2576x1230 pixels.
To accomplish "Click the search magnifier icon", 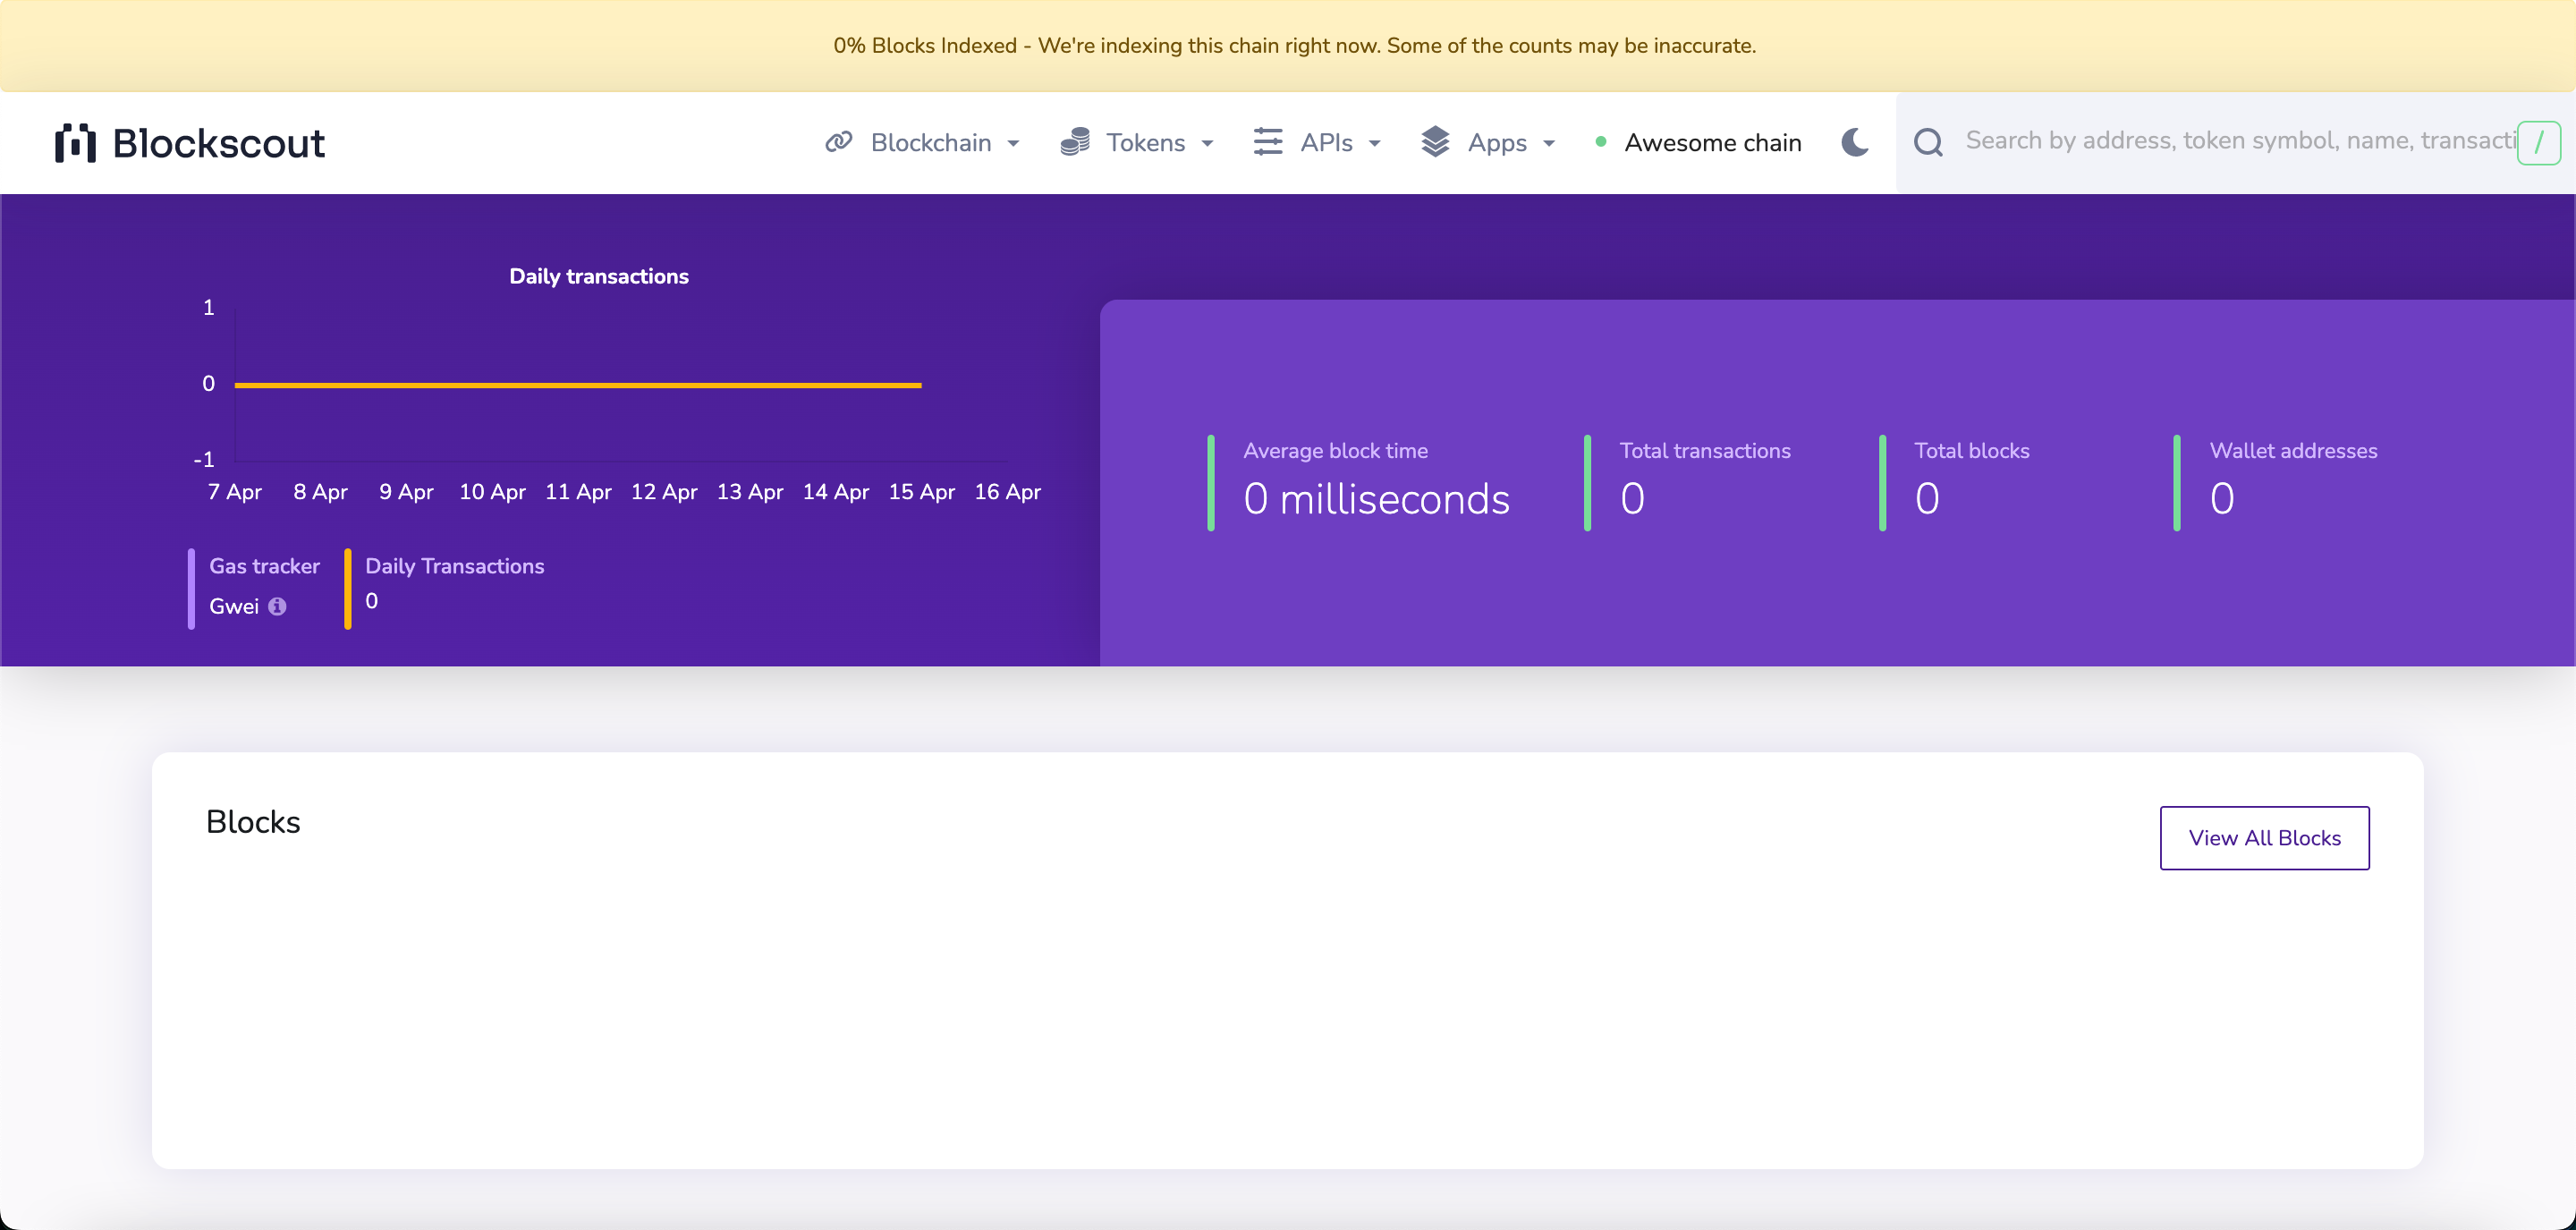I will click(x=1928, y=142).
